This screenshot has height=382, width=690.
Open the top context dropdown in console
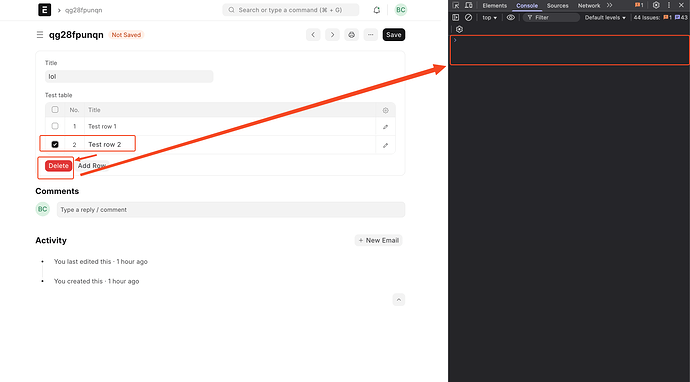(489, 18)
